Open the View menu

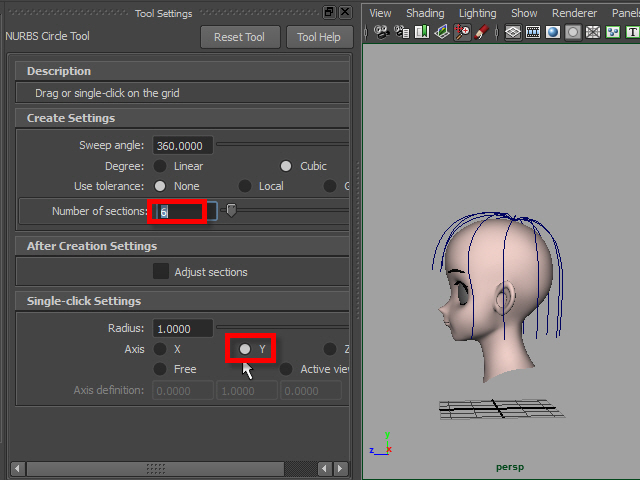click(x=380, y=13)
